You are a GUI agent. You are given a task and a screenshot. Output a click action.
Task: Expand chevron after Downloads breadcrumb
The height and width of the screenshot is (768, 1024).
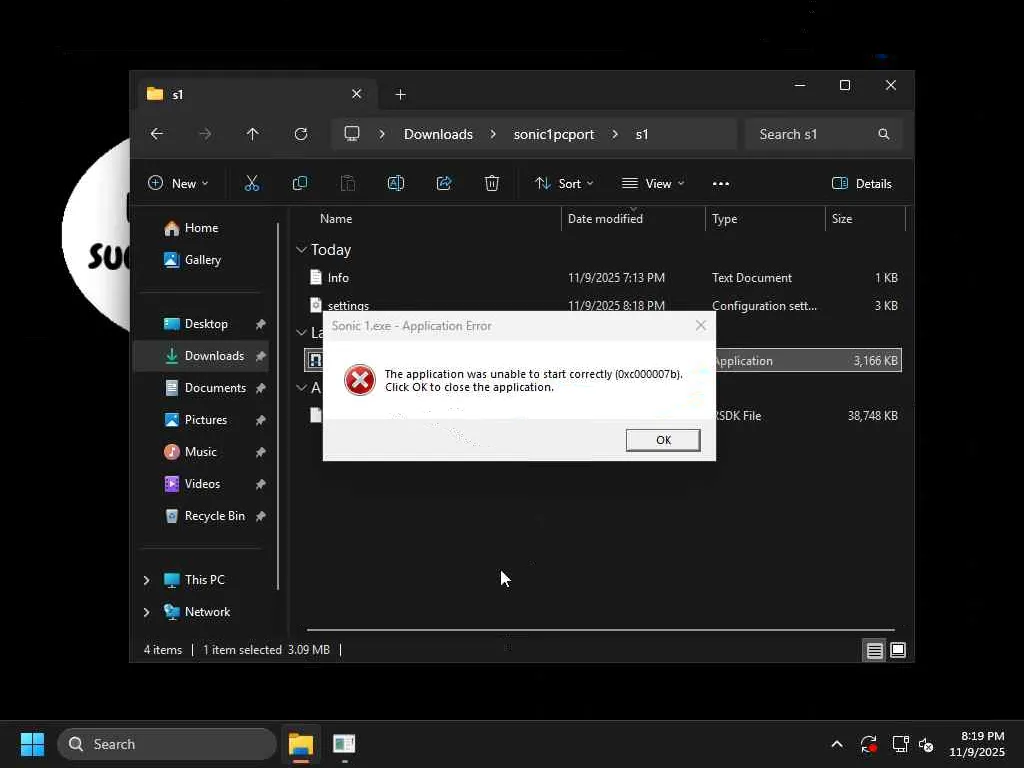pos(493,134)
